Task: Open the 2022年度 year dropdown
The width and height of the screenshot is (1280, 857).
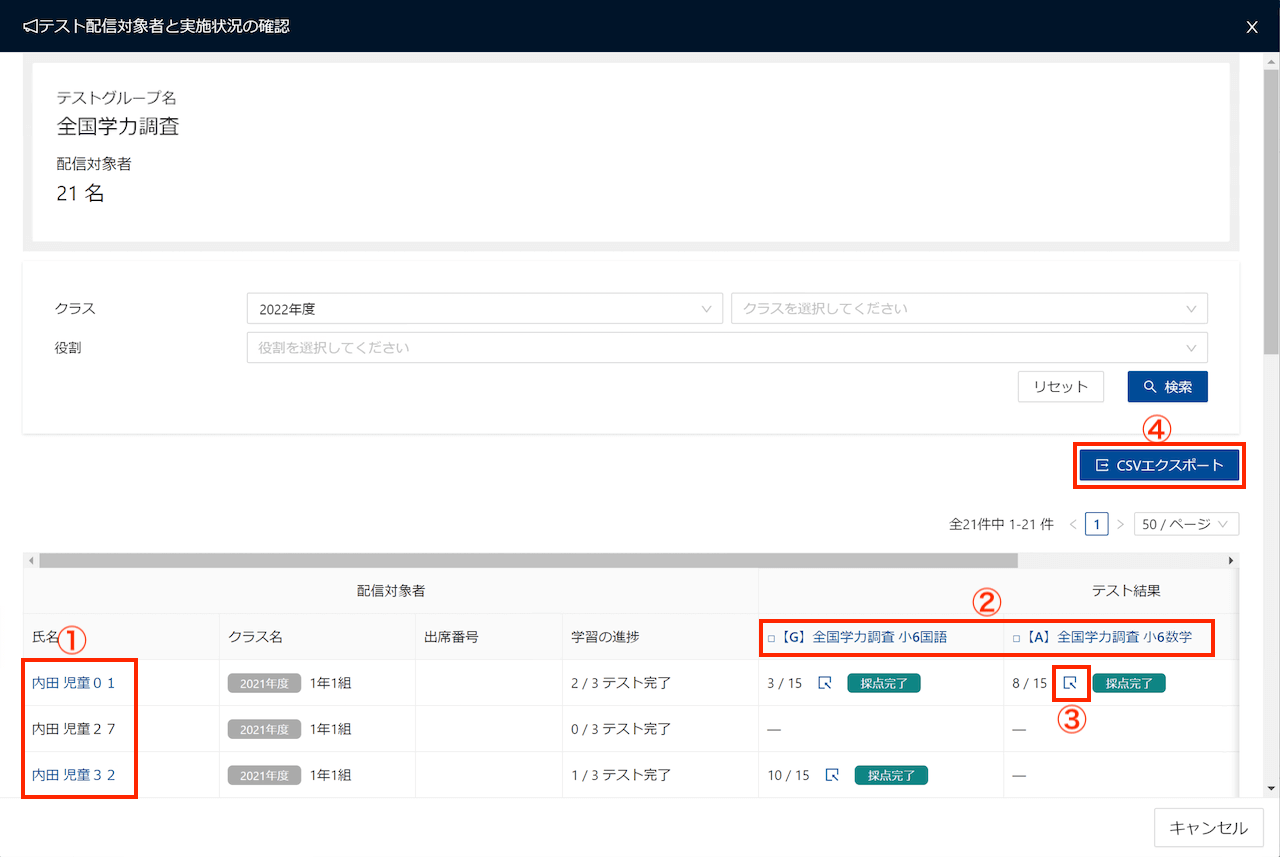Action: pos(484,309)
